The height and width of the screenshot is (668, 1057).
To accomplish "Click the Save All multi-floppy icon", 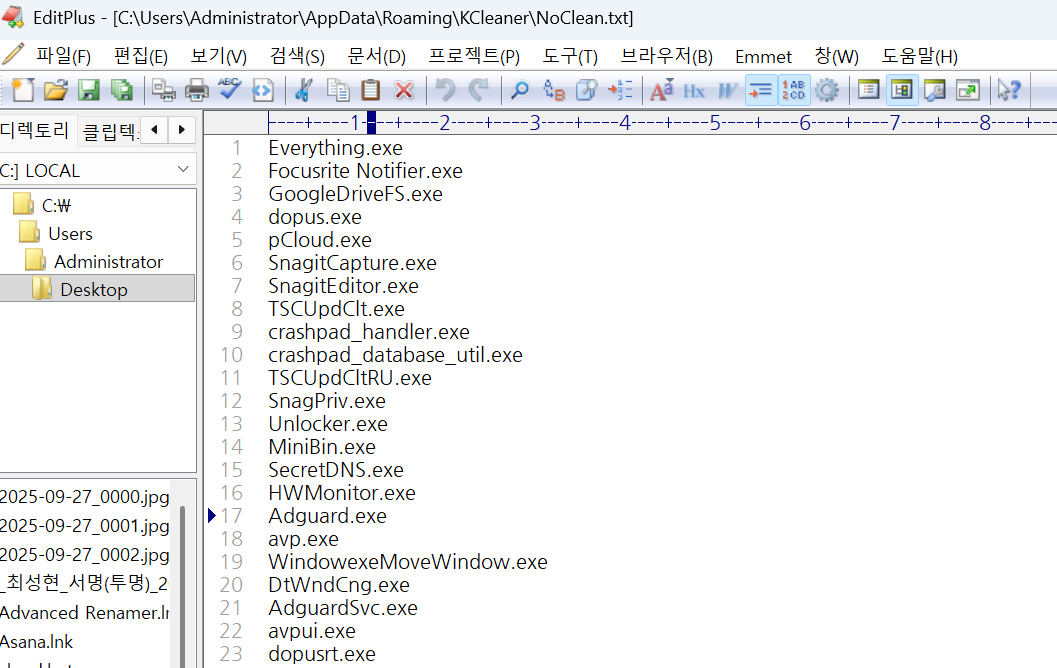I will point(122,90).
